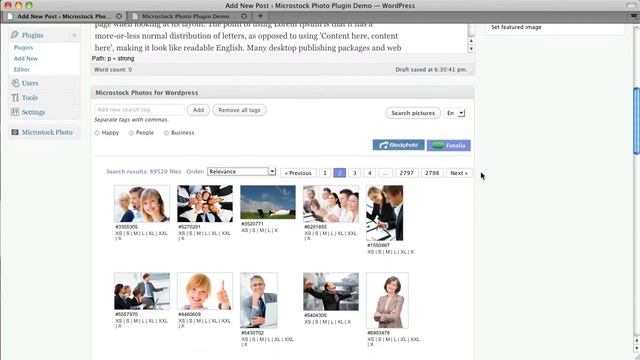Select the People tag radio button

pos(131,133)
